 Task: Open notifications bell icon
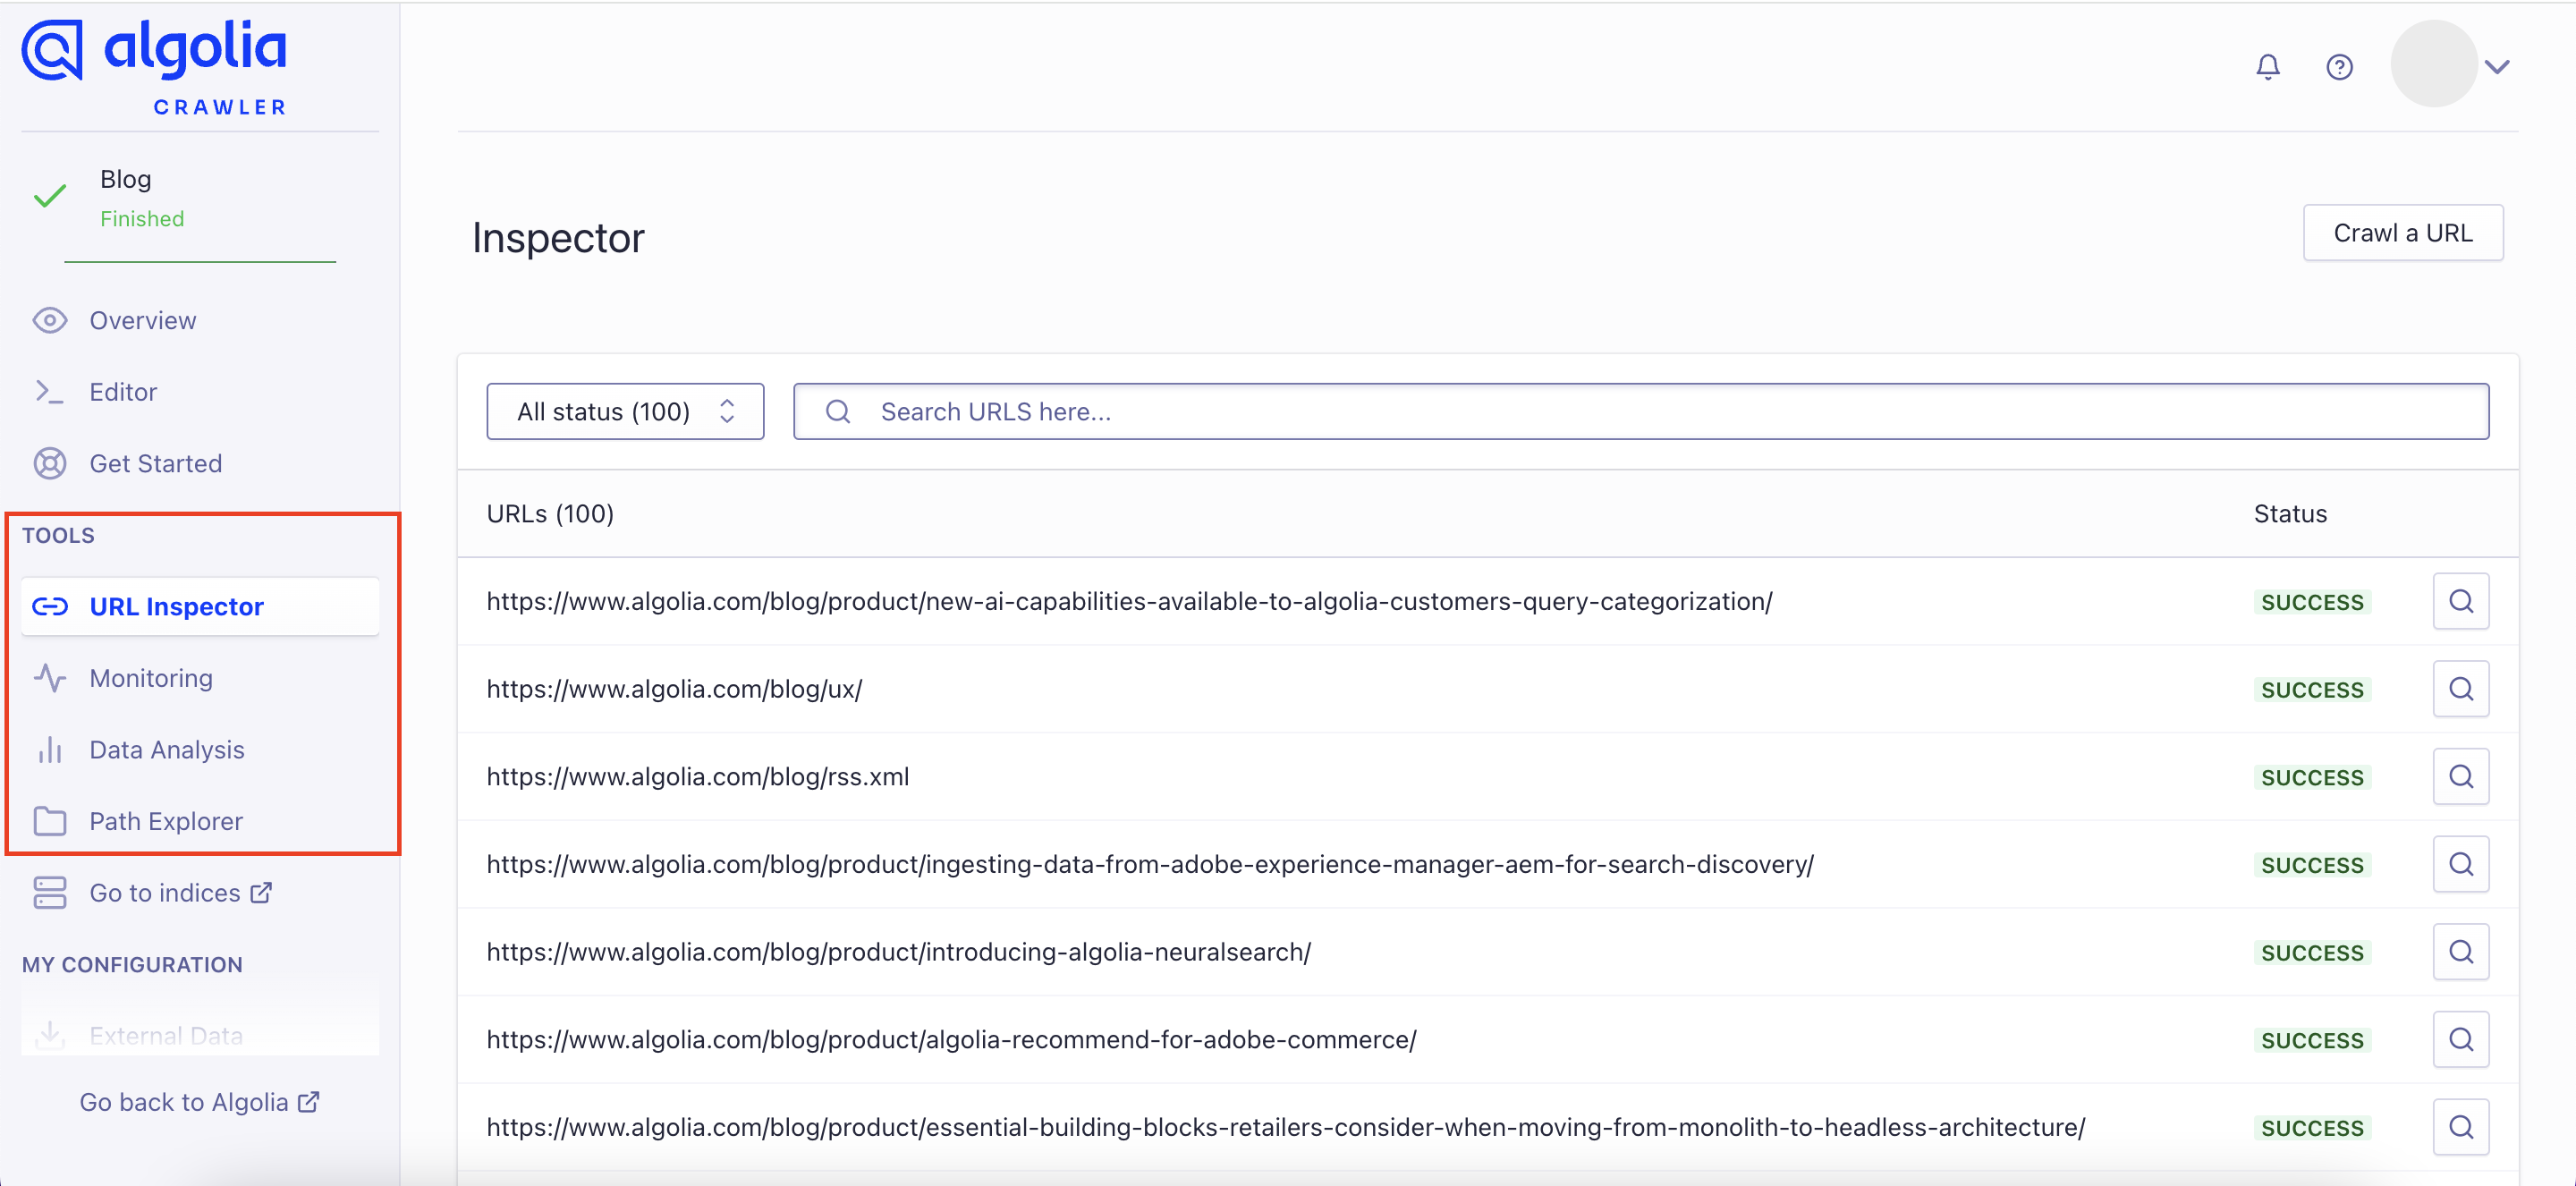pos(2268,67)
